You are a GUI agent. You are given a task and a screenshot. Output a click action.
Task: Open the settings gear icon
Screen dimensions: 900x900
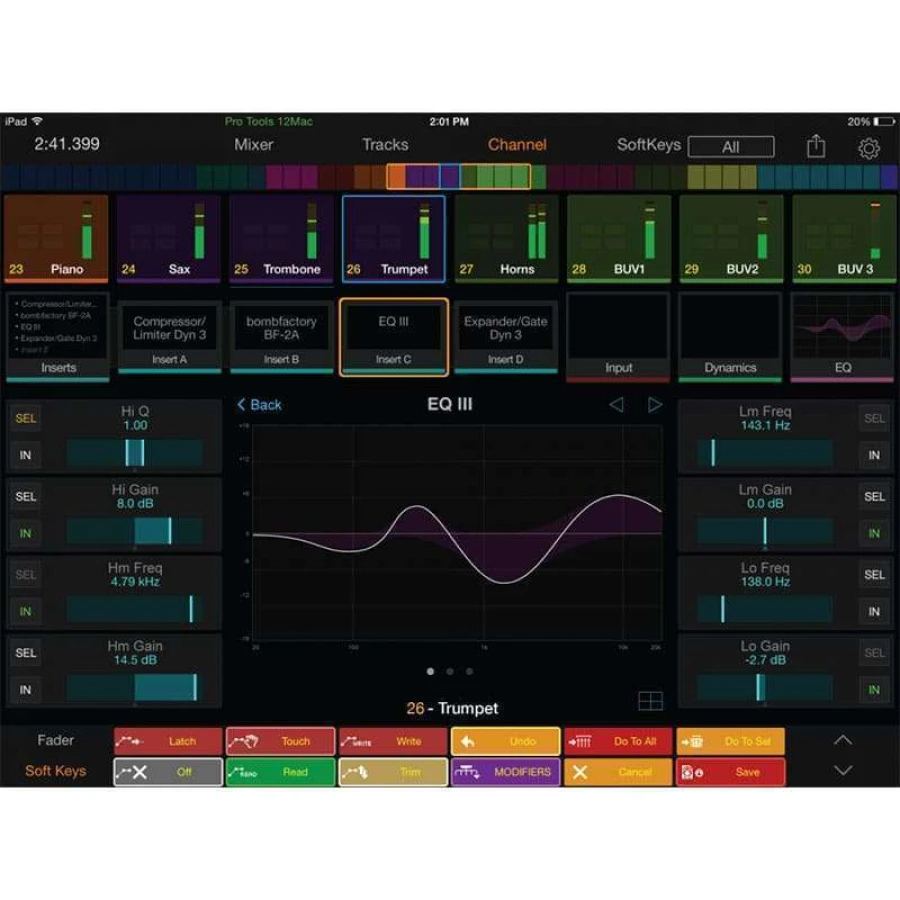868,148
